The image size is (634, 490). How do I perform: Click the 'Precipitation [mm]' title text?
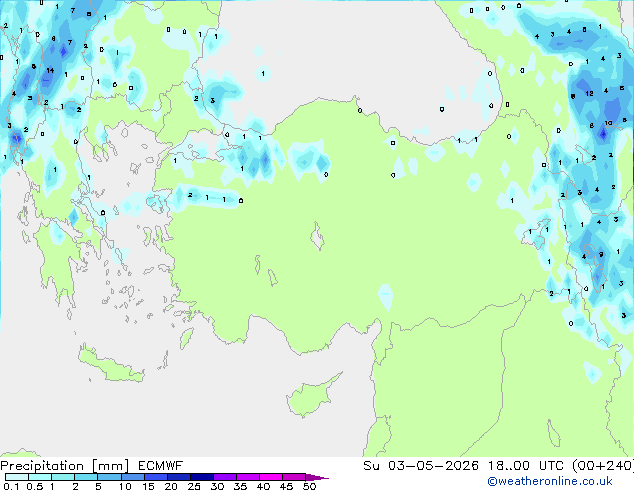[x=65, y=466]
